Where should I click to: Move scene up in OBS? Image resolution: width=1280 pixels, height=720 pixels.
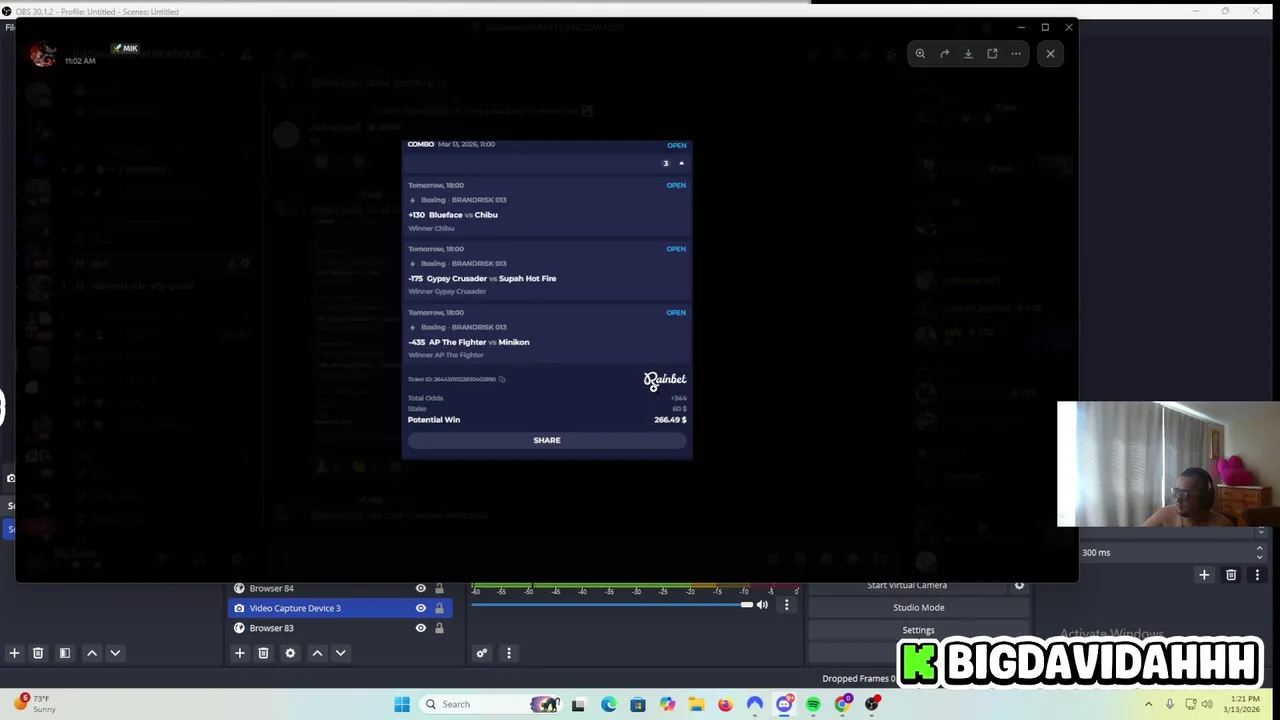point(92,653)
